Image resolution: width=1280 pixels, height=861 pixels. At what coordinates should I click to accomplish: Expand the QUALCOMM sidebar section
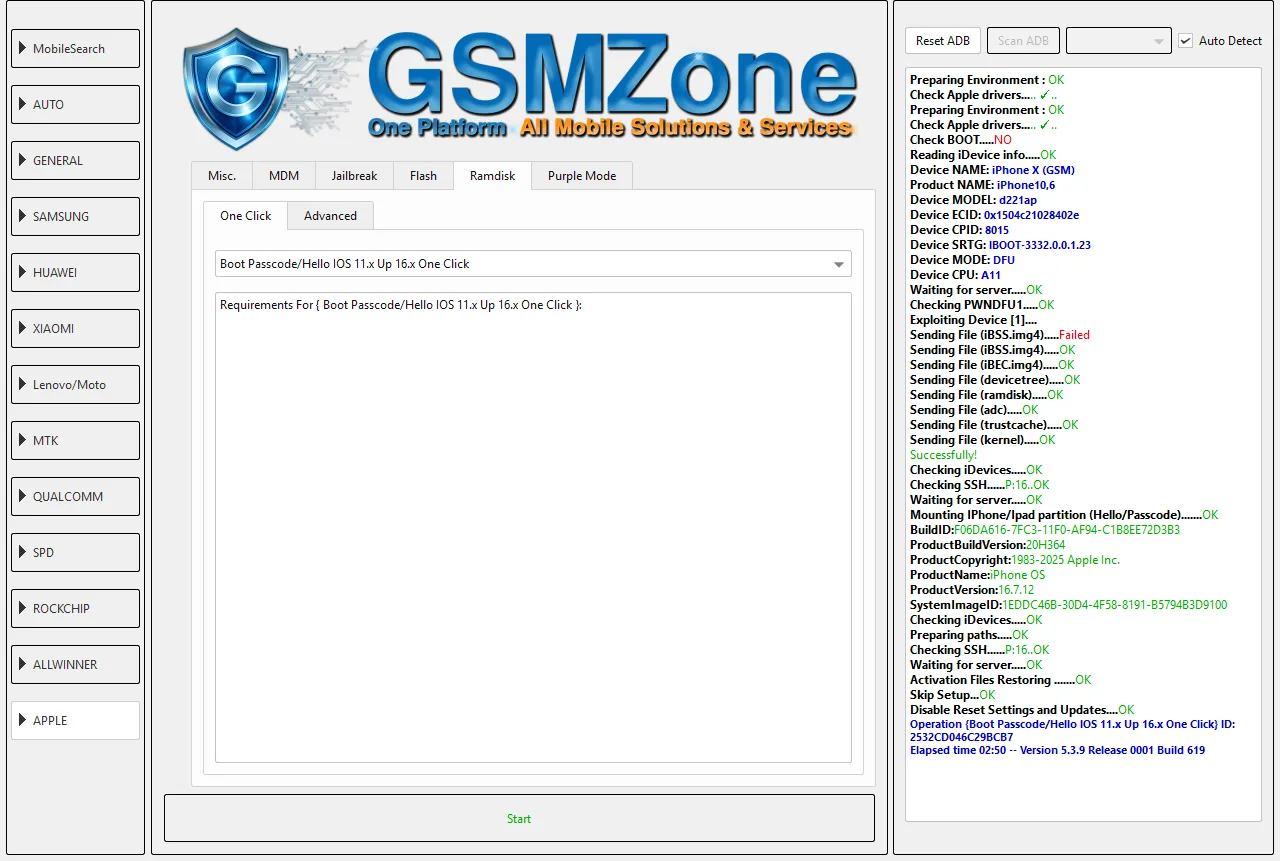click(75, 497)
